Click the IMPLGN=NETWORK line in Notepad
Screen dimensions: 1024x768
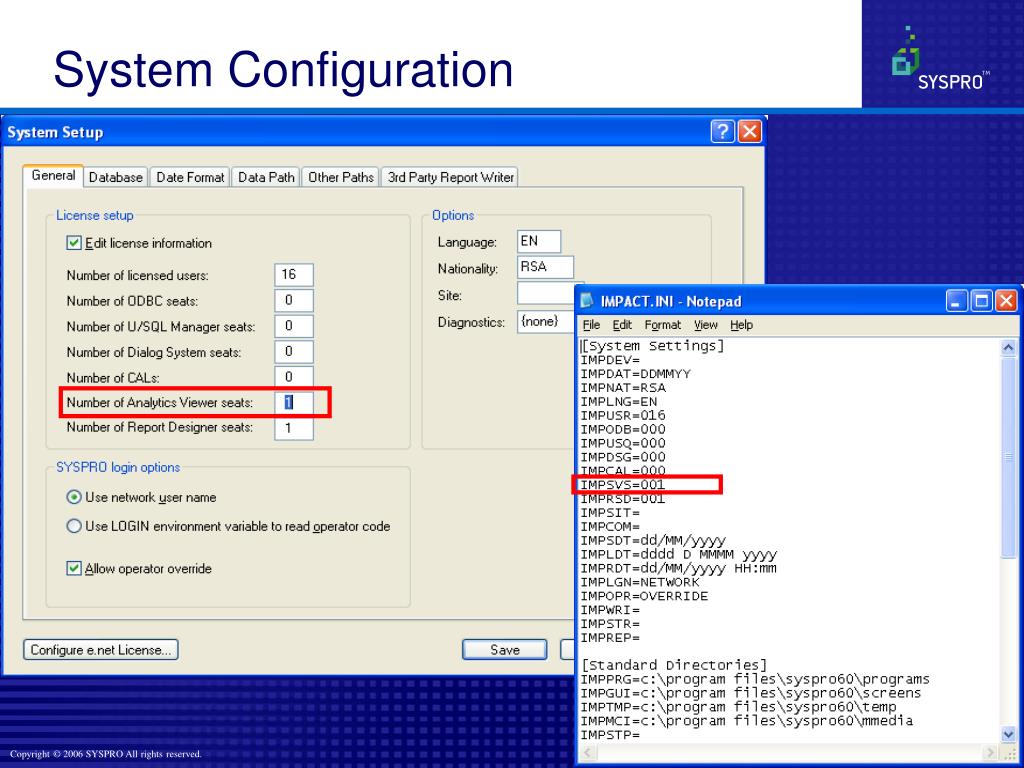pyautogui.click(x=640, y=582)
